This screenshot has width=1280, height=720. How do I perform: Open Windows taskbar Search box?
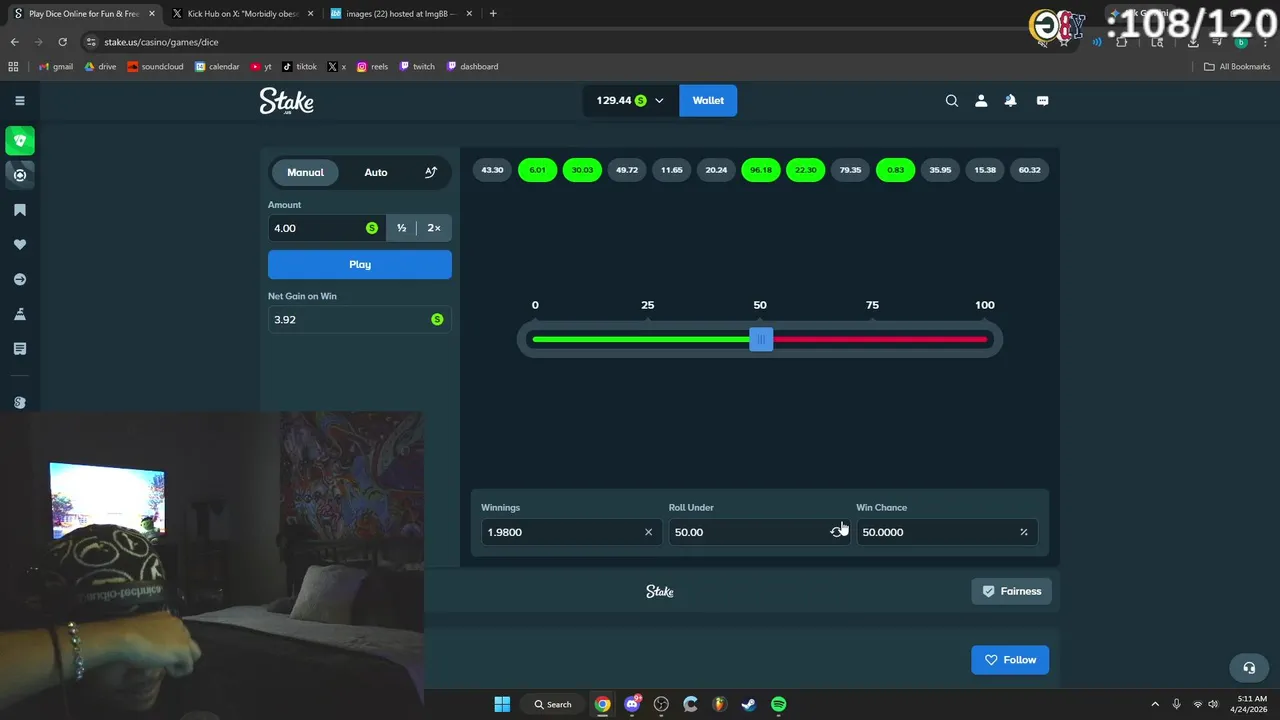[553, 704]
